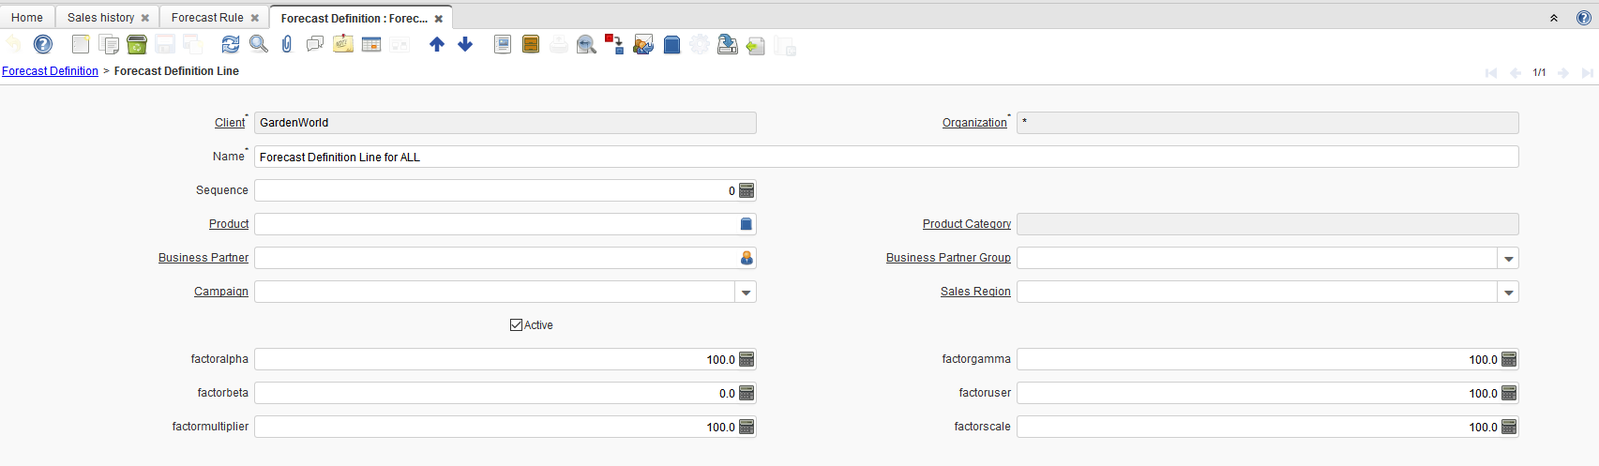Click the Forecast Definition breadcrumb link
1599x466 pixels.
[50, 71]
